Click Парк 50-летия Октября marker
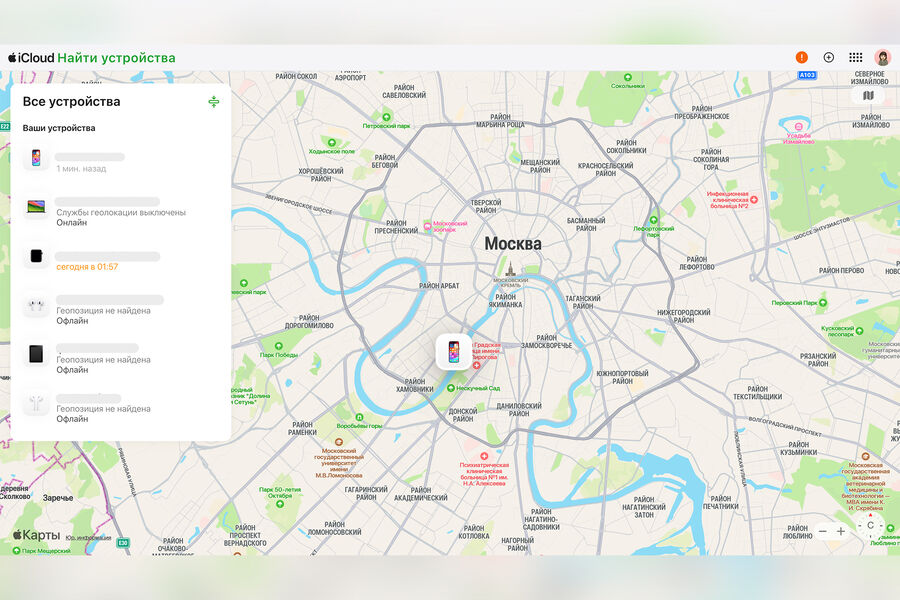This screenshot has width=900, height=600. click(280, 504)
